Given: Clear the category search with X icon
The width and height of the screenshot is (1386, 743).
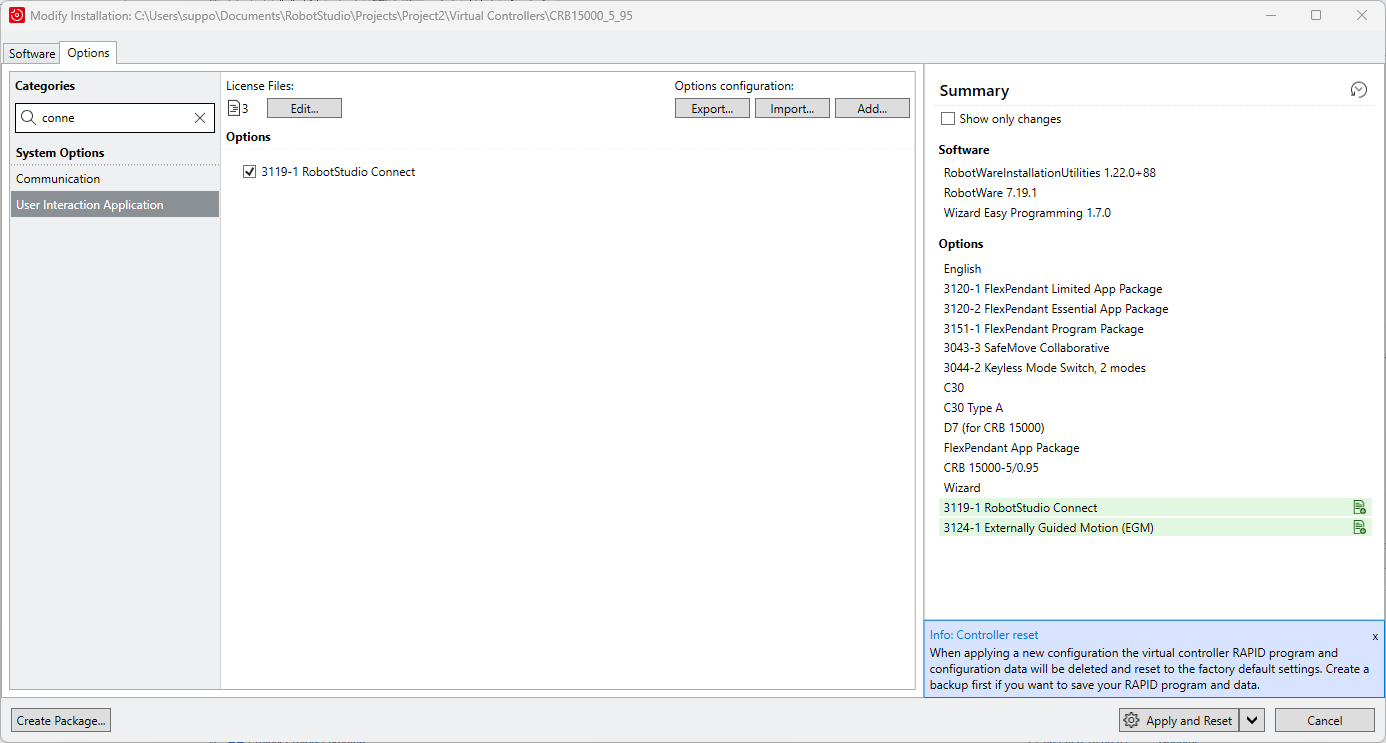Looking at the screenshot, I should 200,118.
